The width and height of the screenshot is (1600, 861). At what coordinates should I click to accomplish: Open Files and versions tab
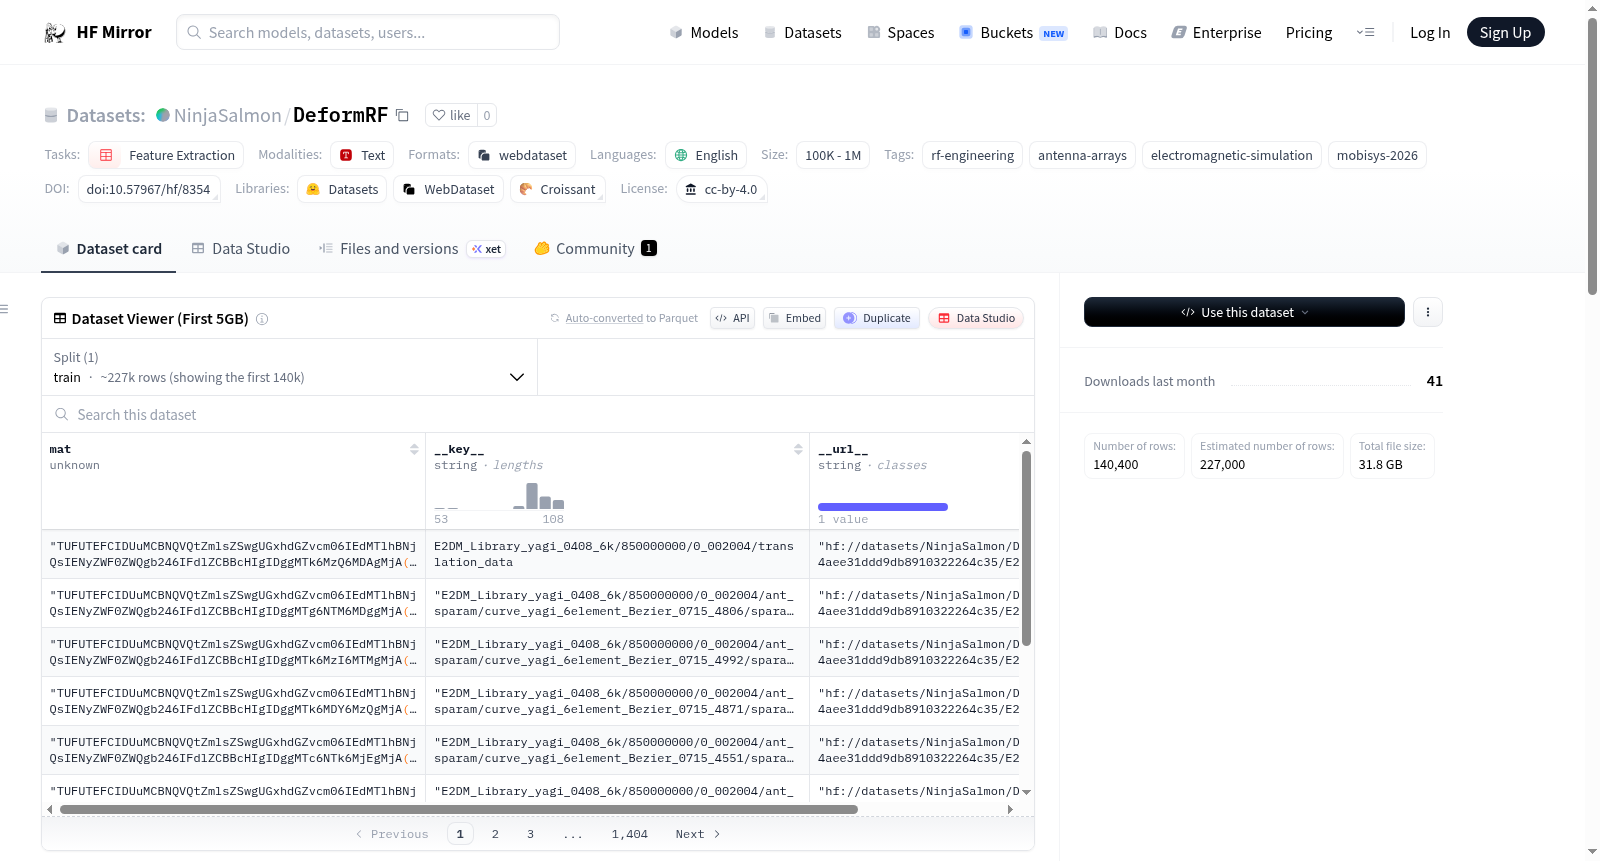click(412, 249)
